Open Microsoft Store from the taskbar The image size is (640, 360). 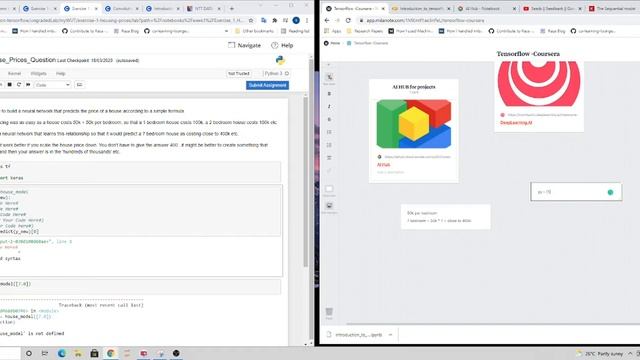(x=94, y=353)
